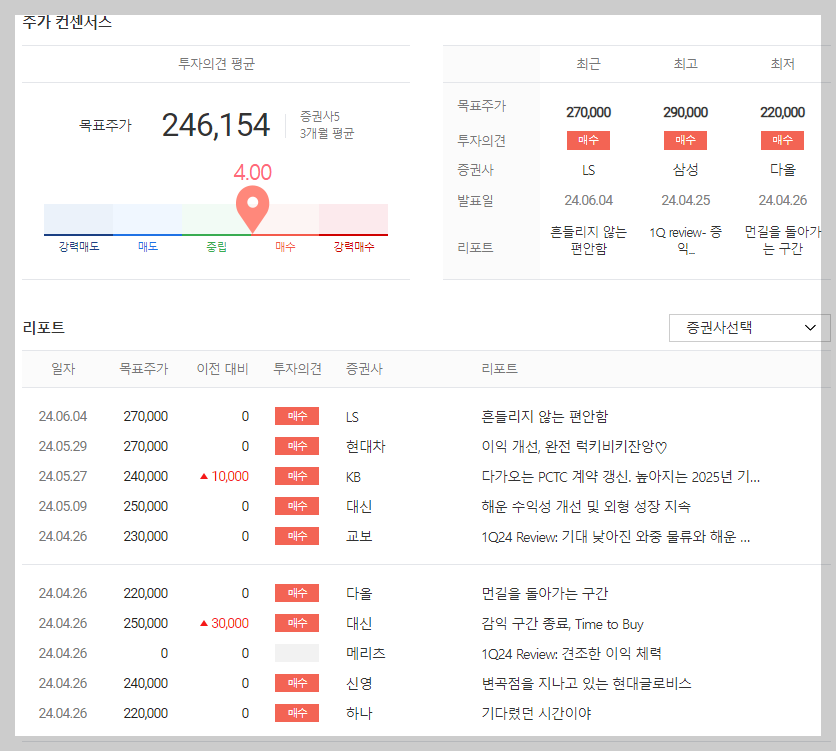Click the 증권사 column header in report table
836x751 pixels.
[364, 369]
